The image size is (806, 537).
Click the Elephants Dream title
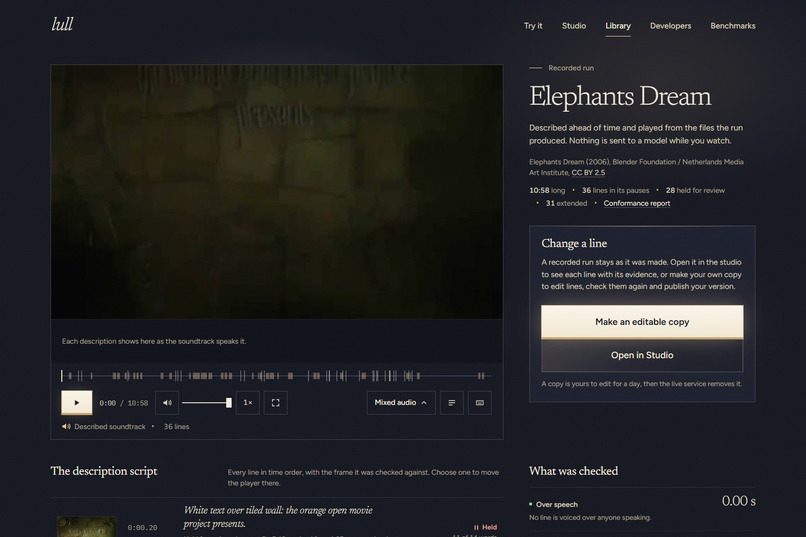(620, 96)
